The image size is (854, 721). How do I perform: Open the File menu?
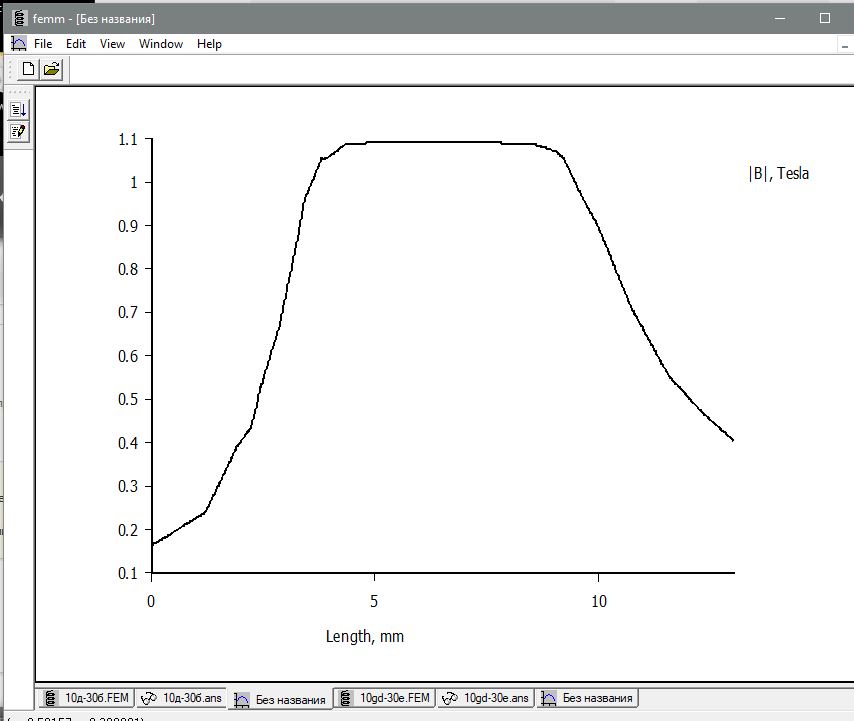[43, 44]
